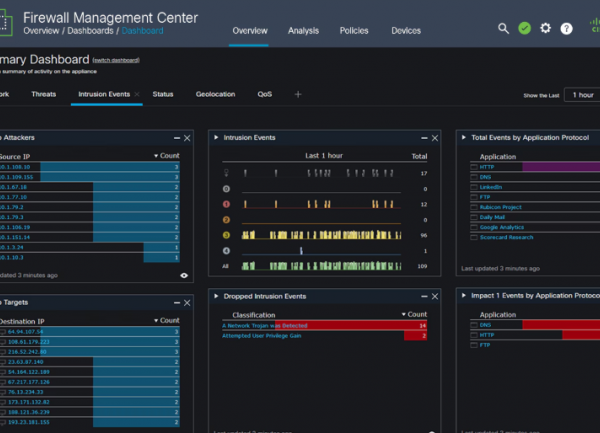Click the switch dashboard link

[x=116, y=60]
